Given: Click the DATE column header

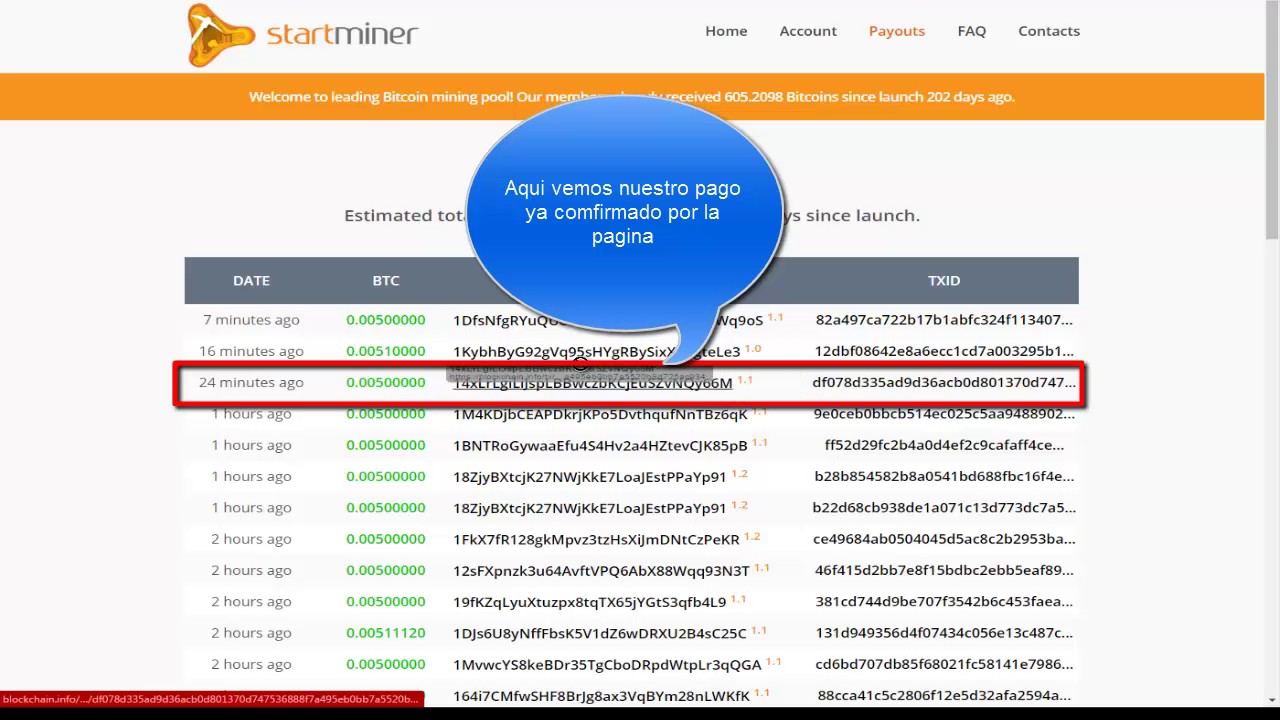Looking at the screenshot, I should tap(251, 281).
